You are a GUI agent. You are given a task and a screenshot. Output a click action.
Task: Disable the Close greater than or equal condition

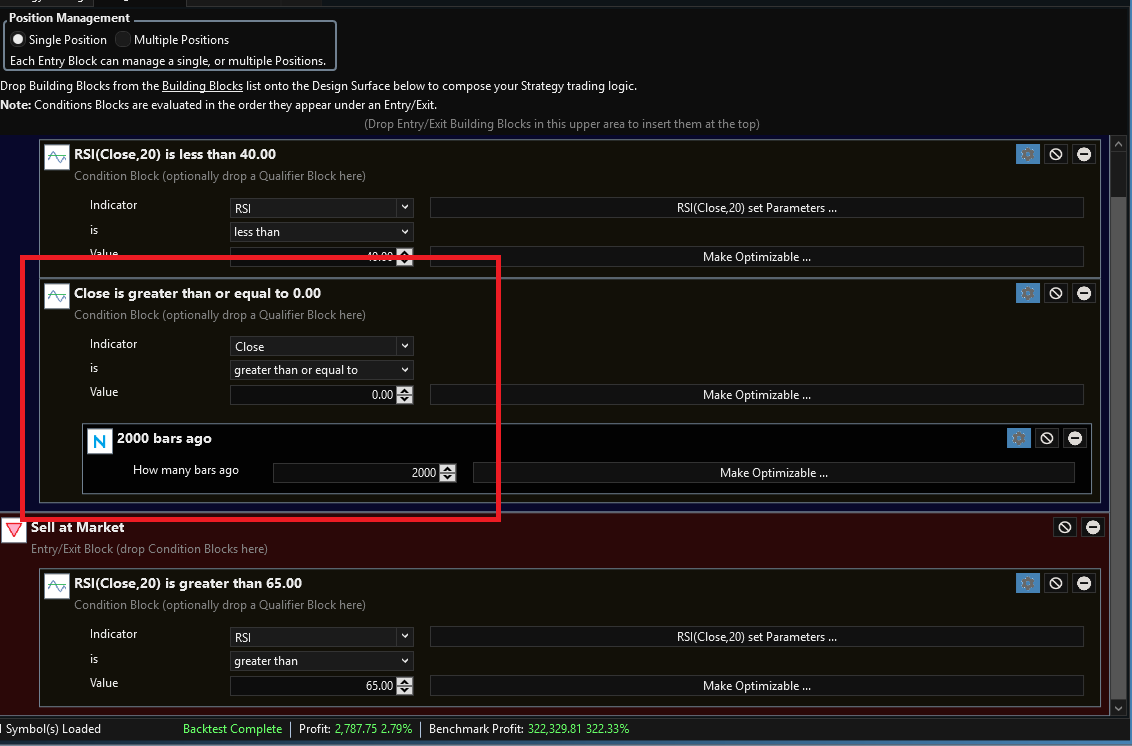click(1056, 293)
